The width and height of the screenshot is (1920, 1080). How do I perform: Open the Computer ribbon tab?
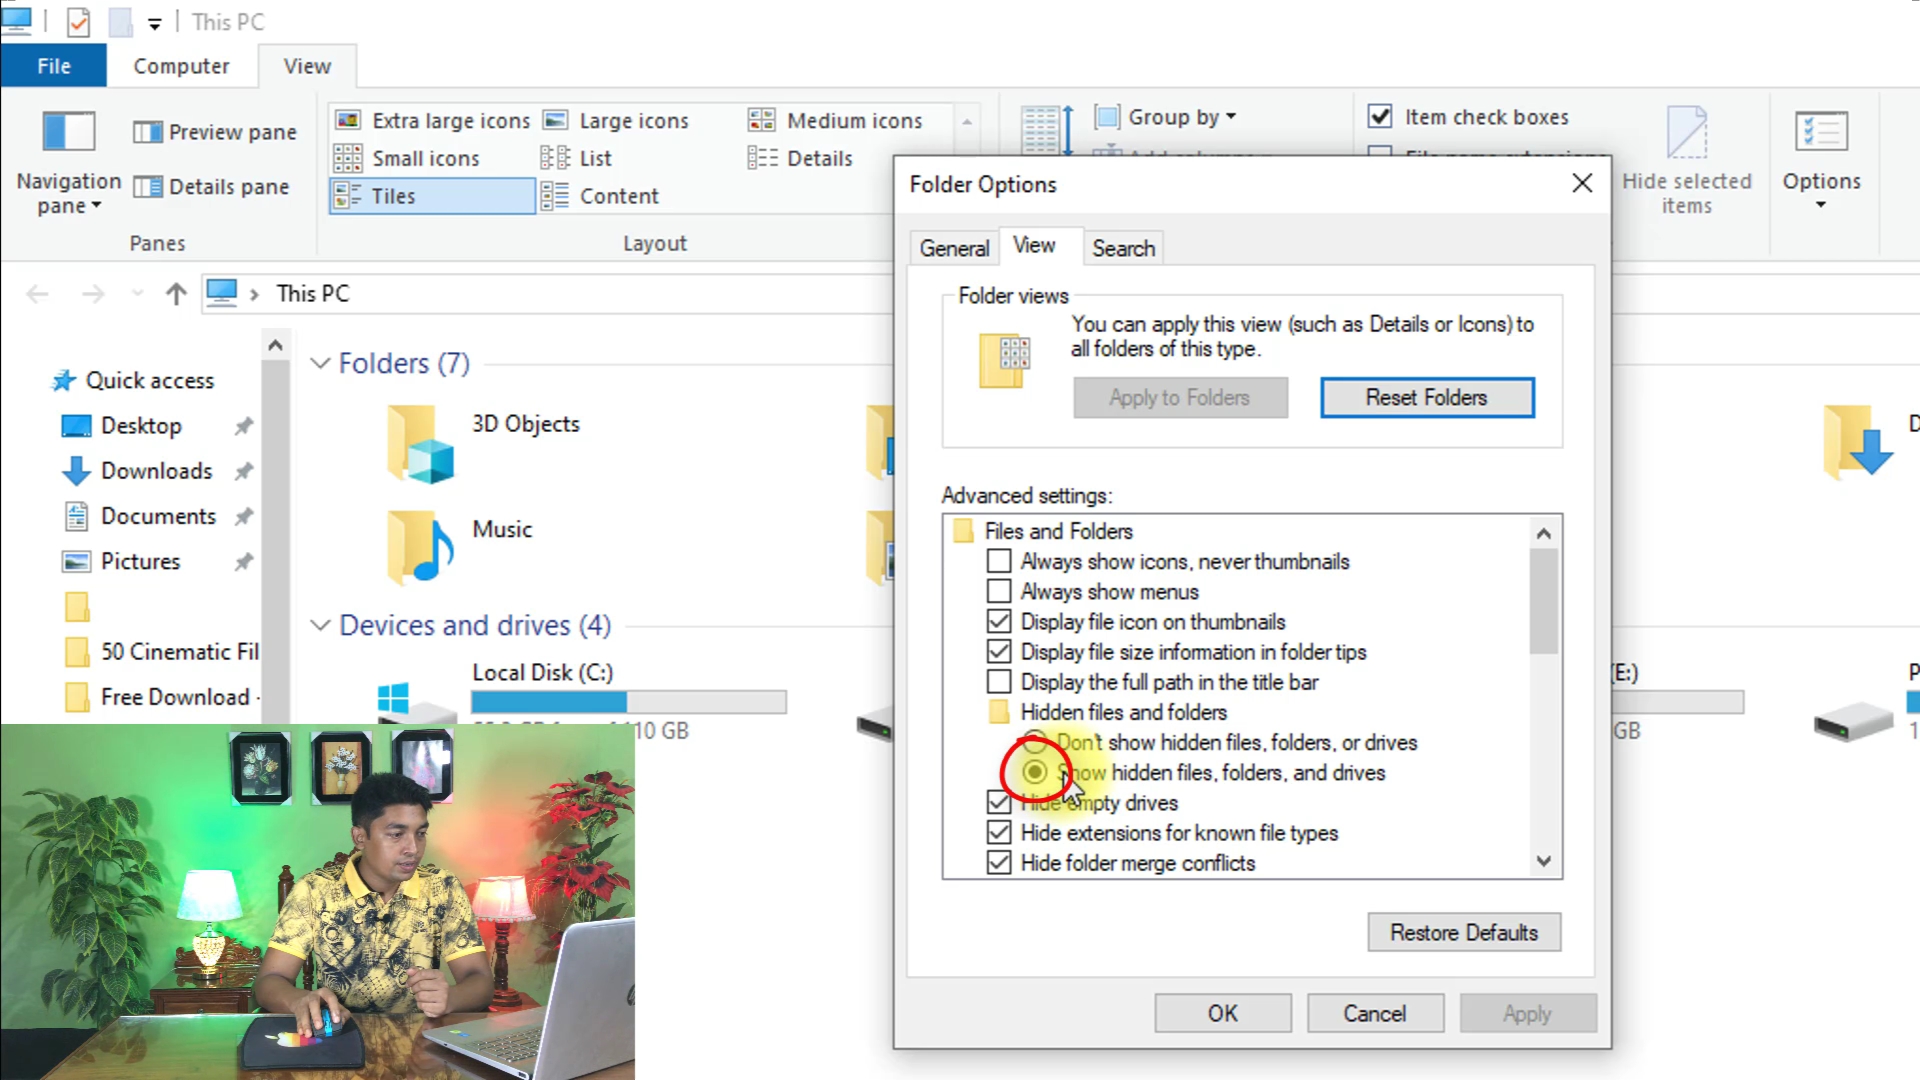pyautogui.click(x=181, y=66)
